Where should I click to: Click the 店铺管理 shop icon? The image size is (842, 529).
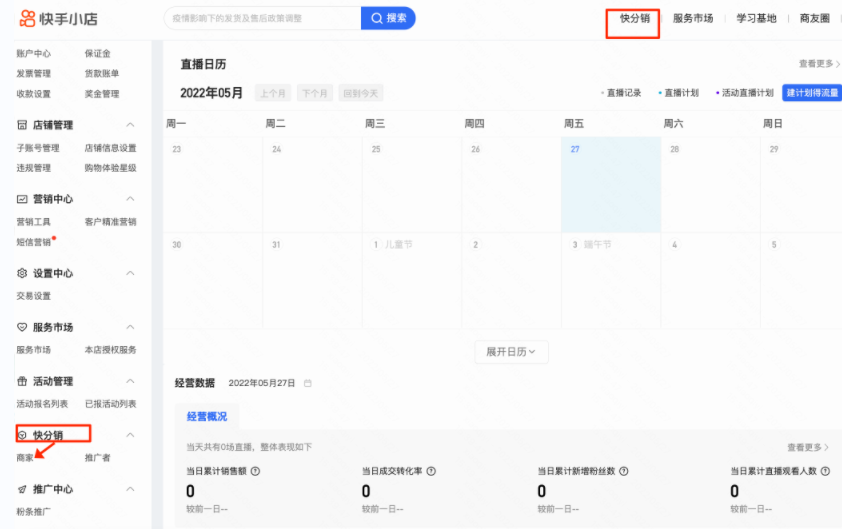coord(22,125)
